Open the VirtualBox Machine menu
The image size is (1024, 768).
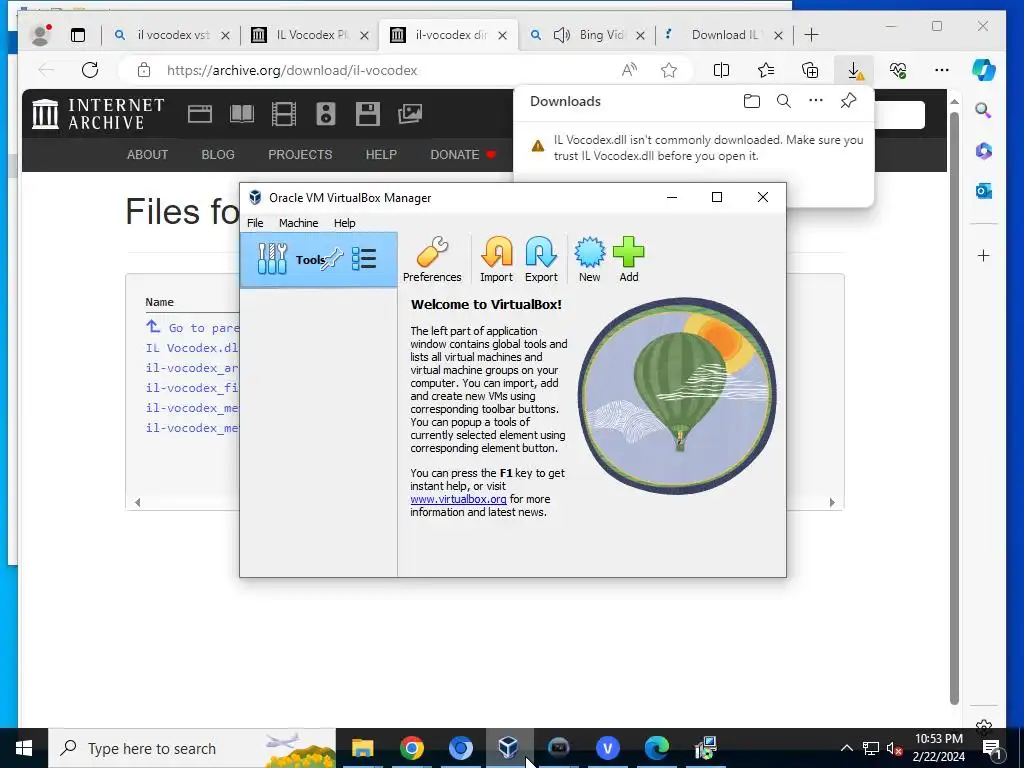298,223
